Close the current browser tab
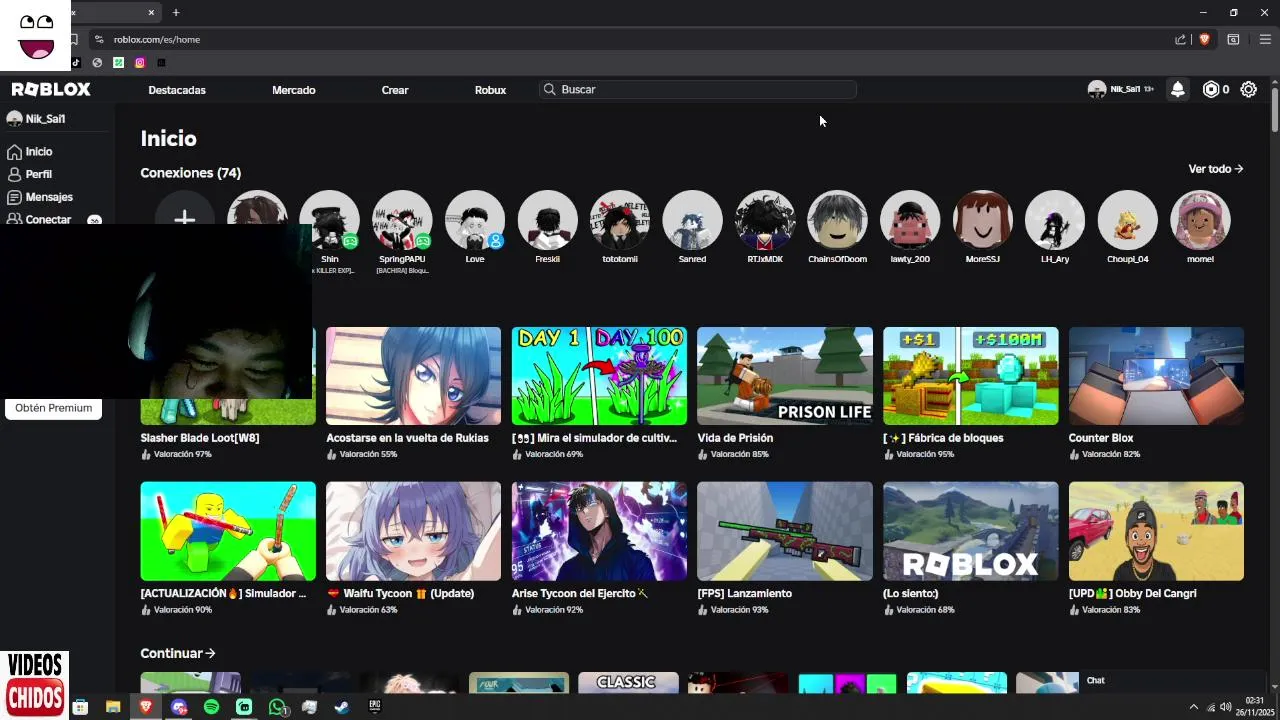Screen dimensions: 1280x720 click(152, 12)
